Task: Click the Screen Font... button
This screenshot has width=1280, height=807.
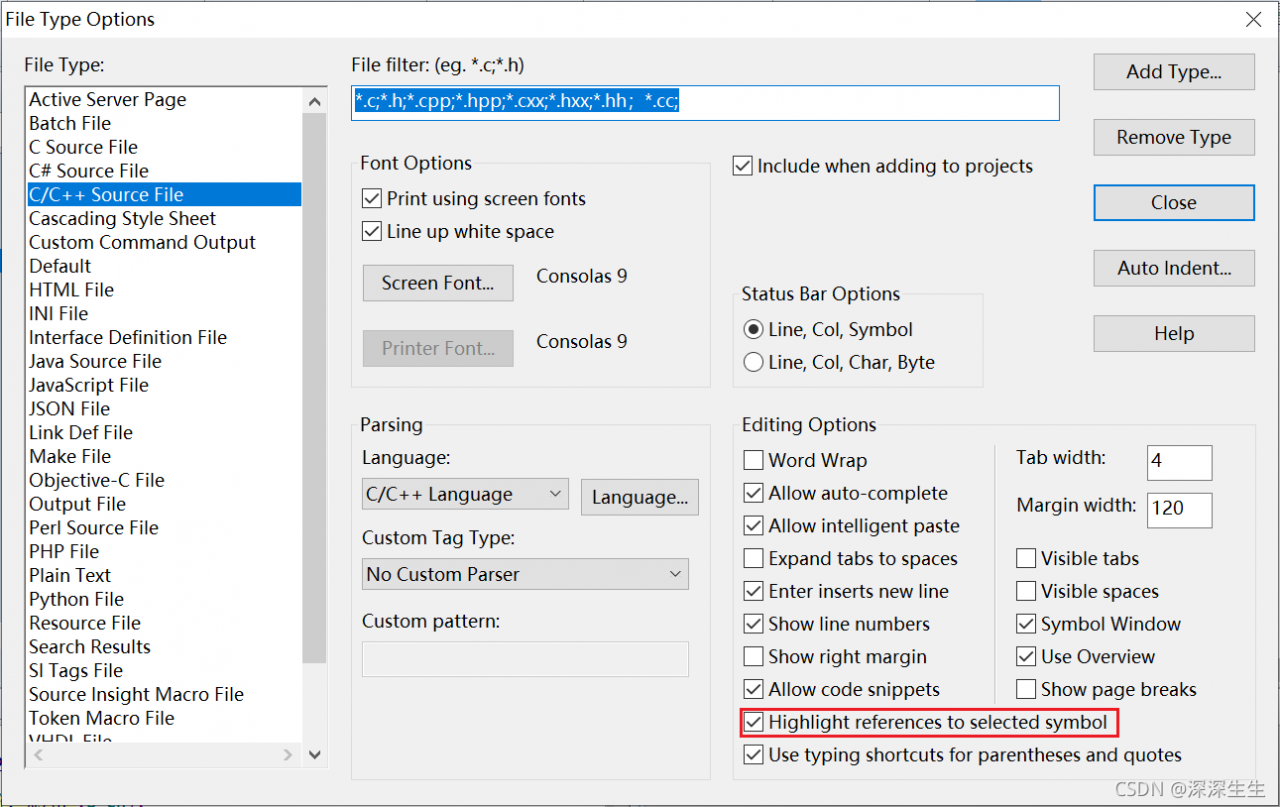Action: click(x=438, y=283)
